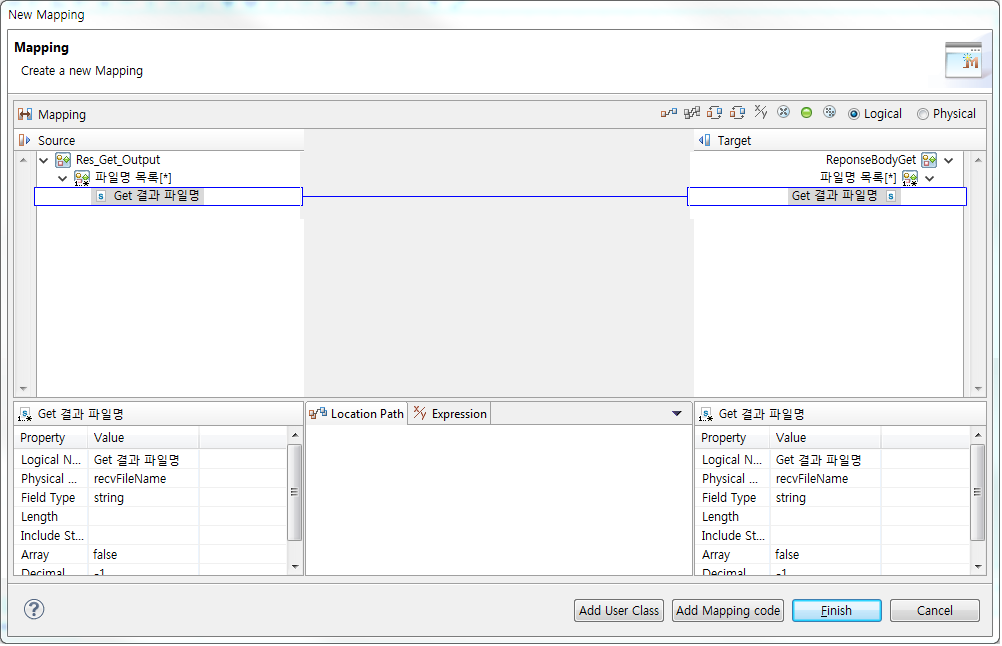Select the Physical view radio button
This screenshot has width=1002, height=646.
pos(922,113)
